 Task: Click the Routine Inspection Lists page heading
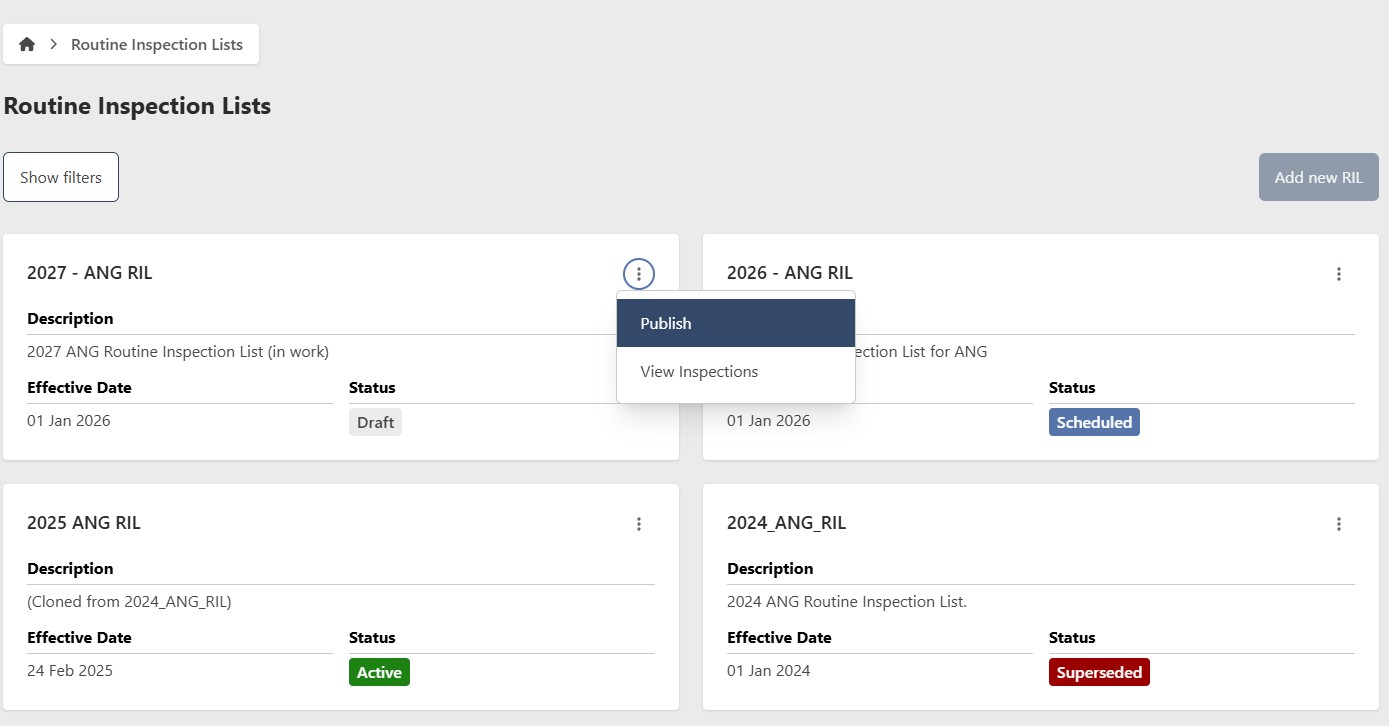[138, 106]
